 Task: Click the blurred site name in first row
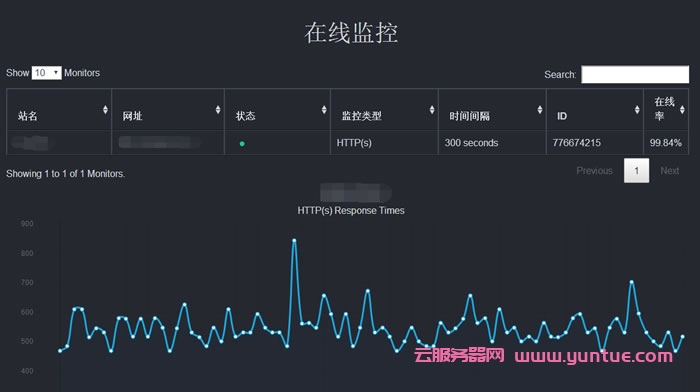30,143
